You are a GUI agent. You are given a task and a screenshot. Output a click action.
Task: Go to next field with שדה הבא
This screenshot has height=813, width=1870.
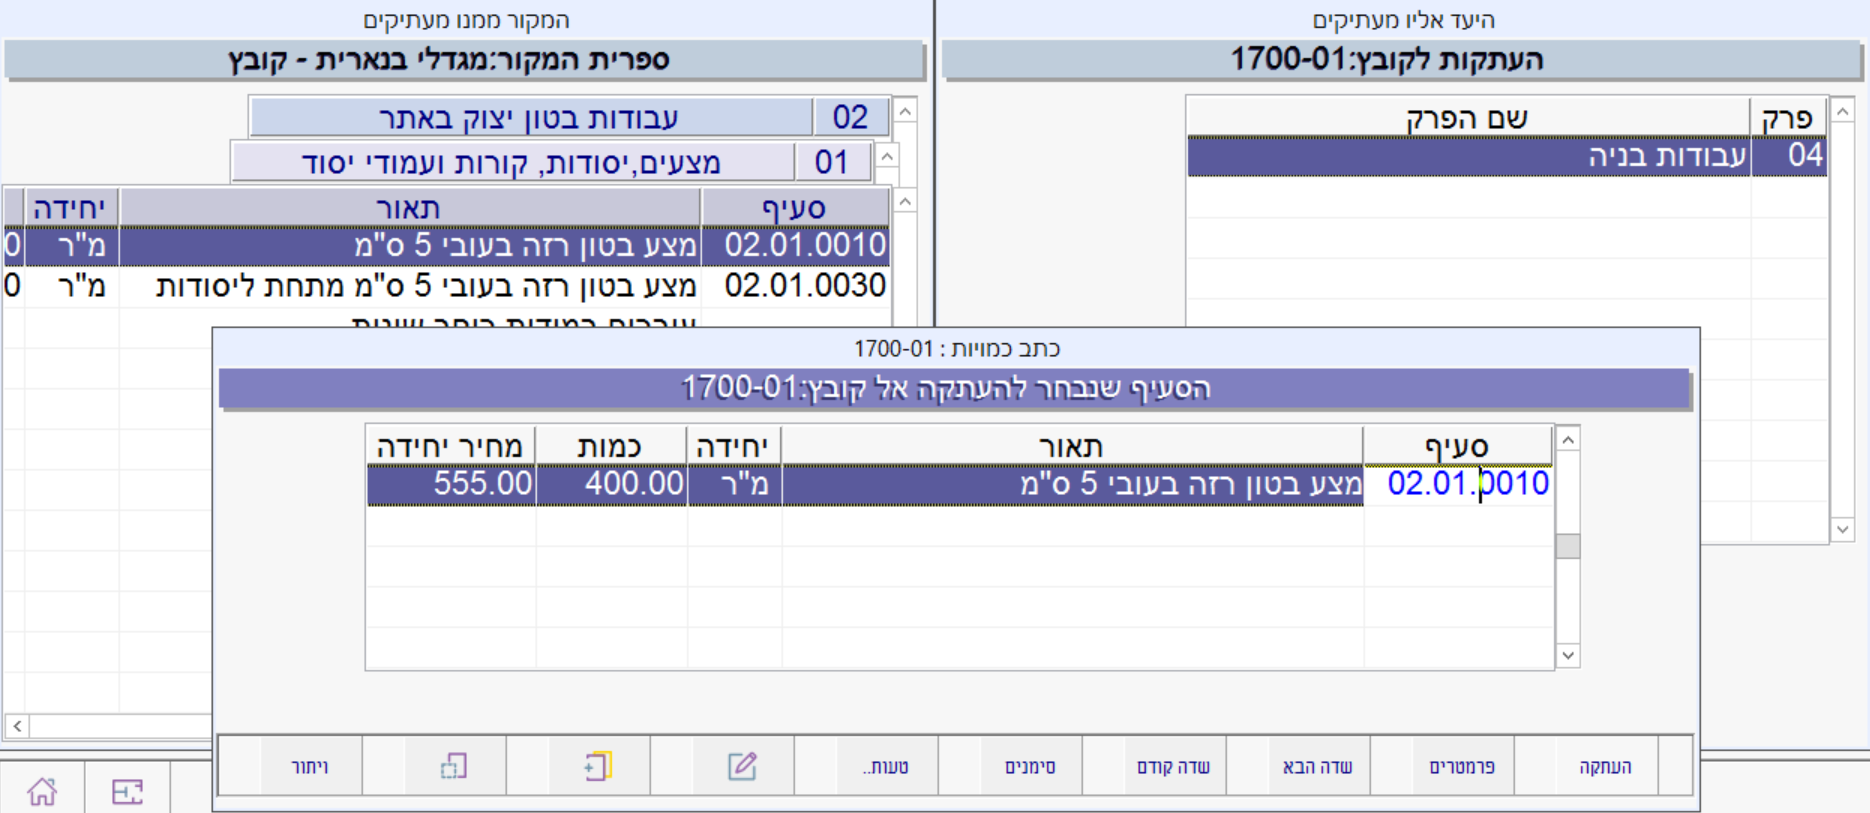coord(1317,767)
